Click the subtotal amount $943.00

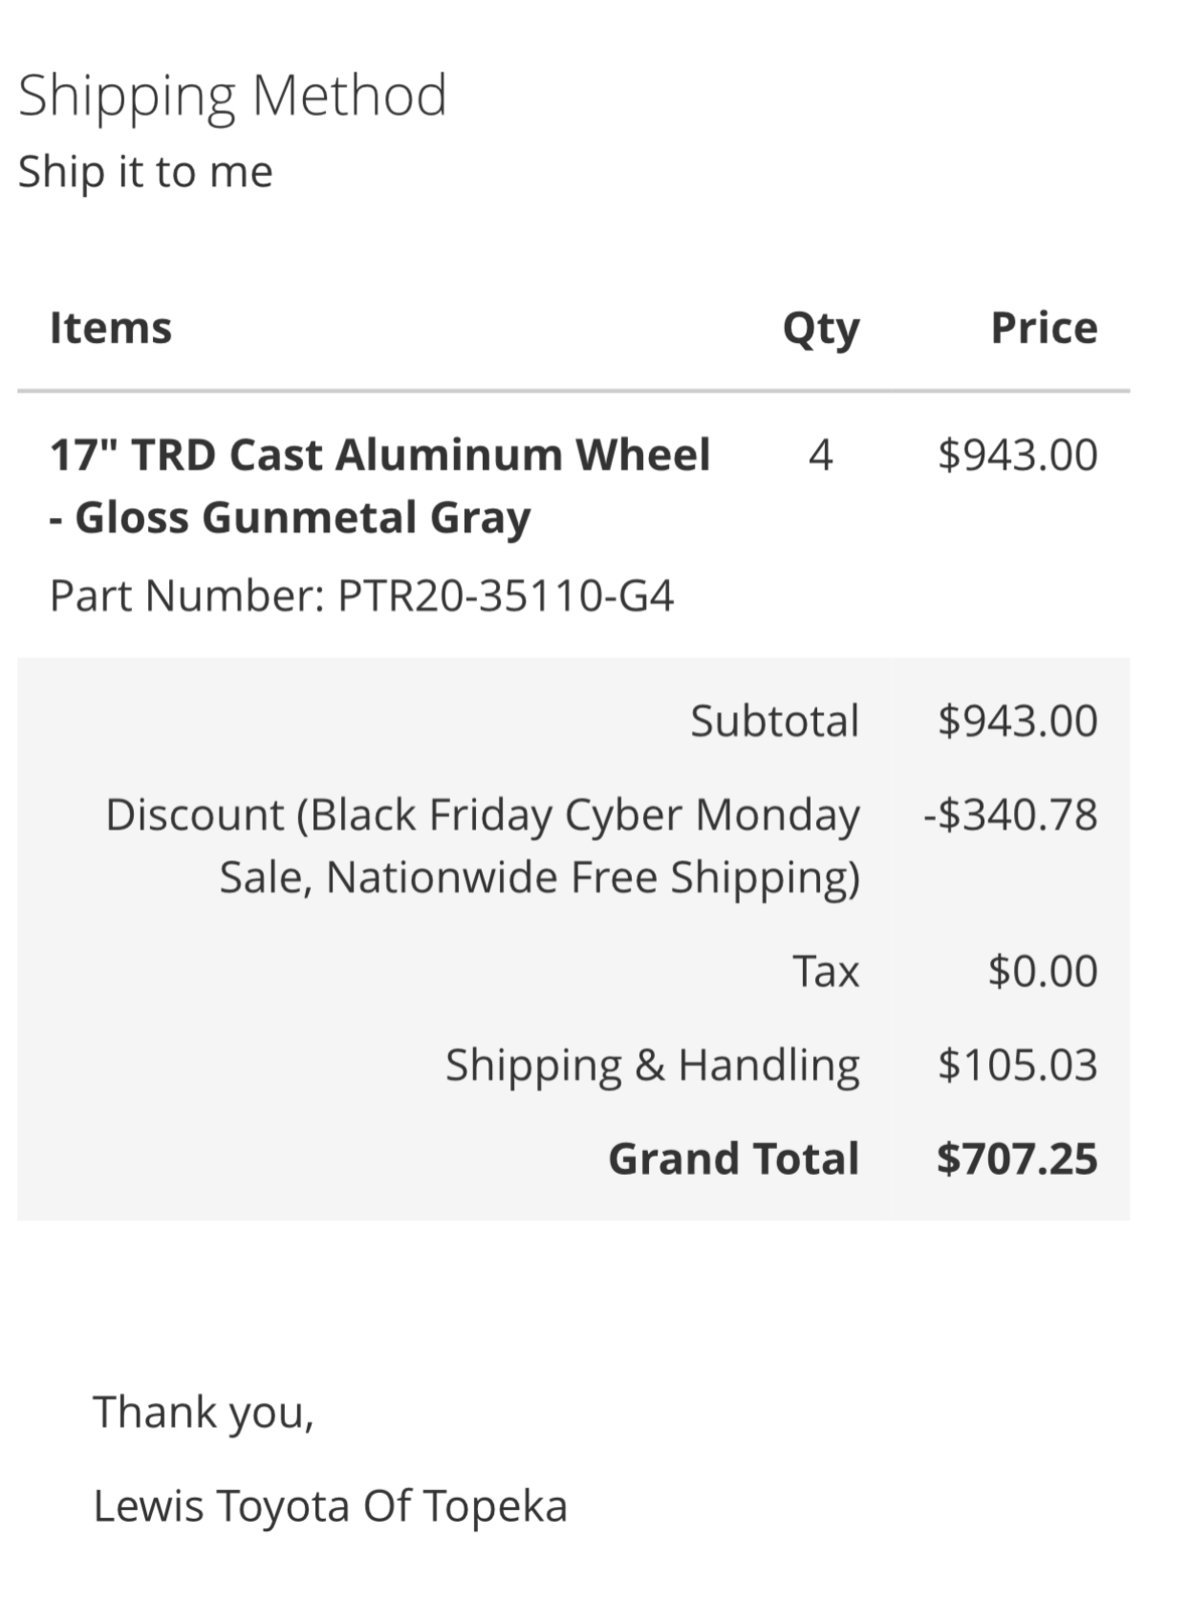[x=1018, y=721]
